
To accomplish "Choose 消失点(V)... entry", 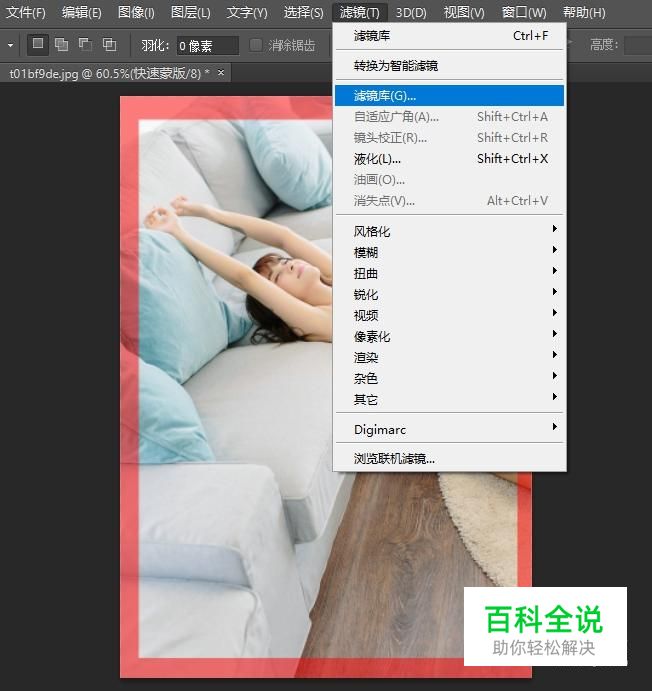I will [x=449, y=201].
